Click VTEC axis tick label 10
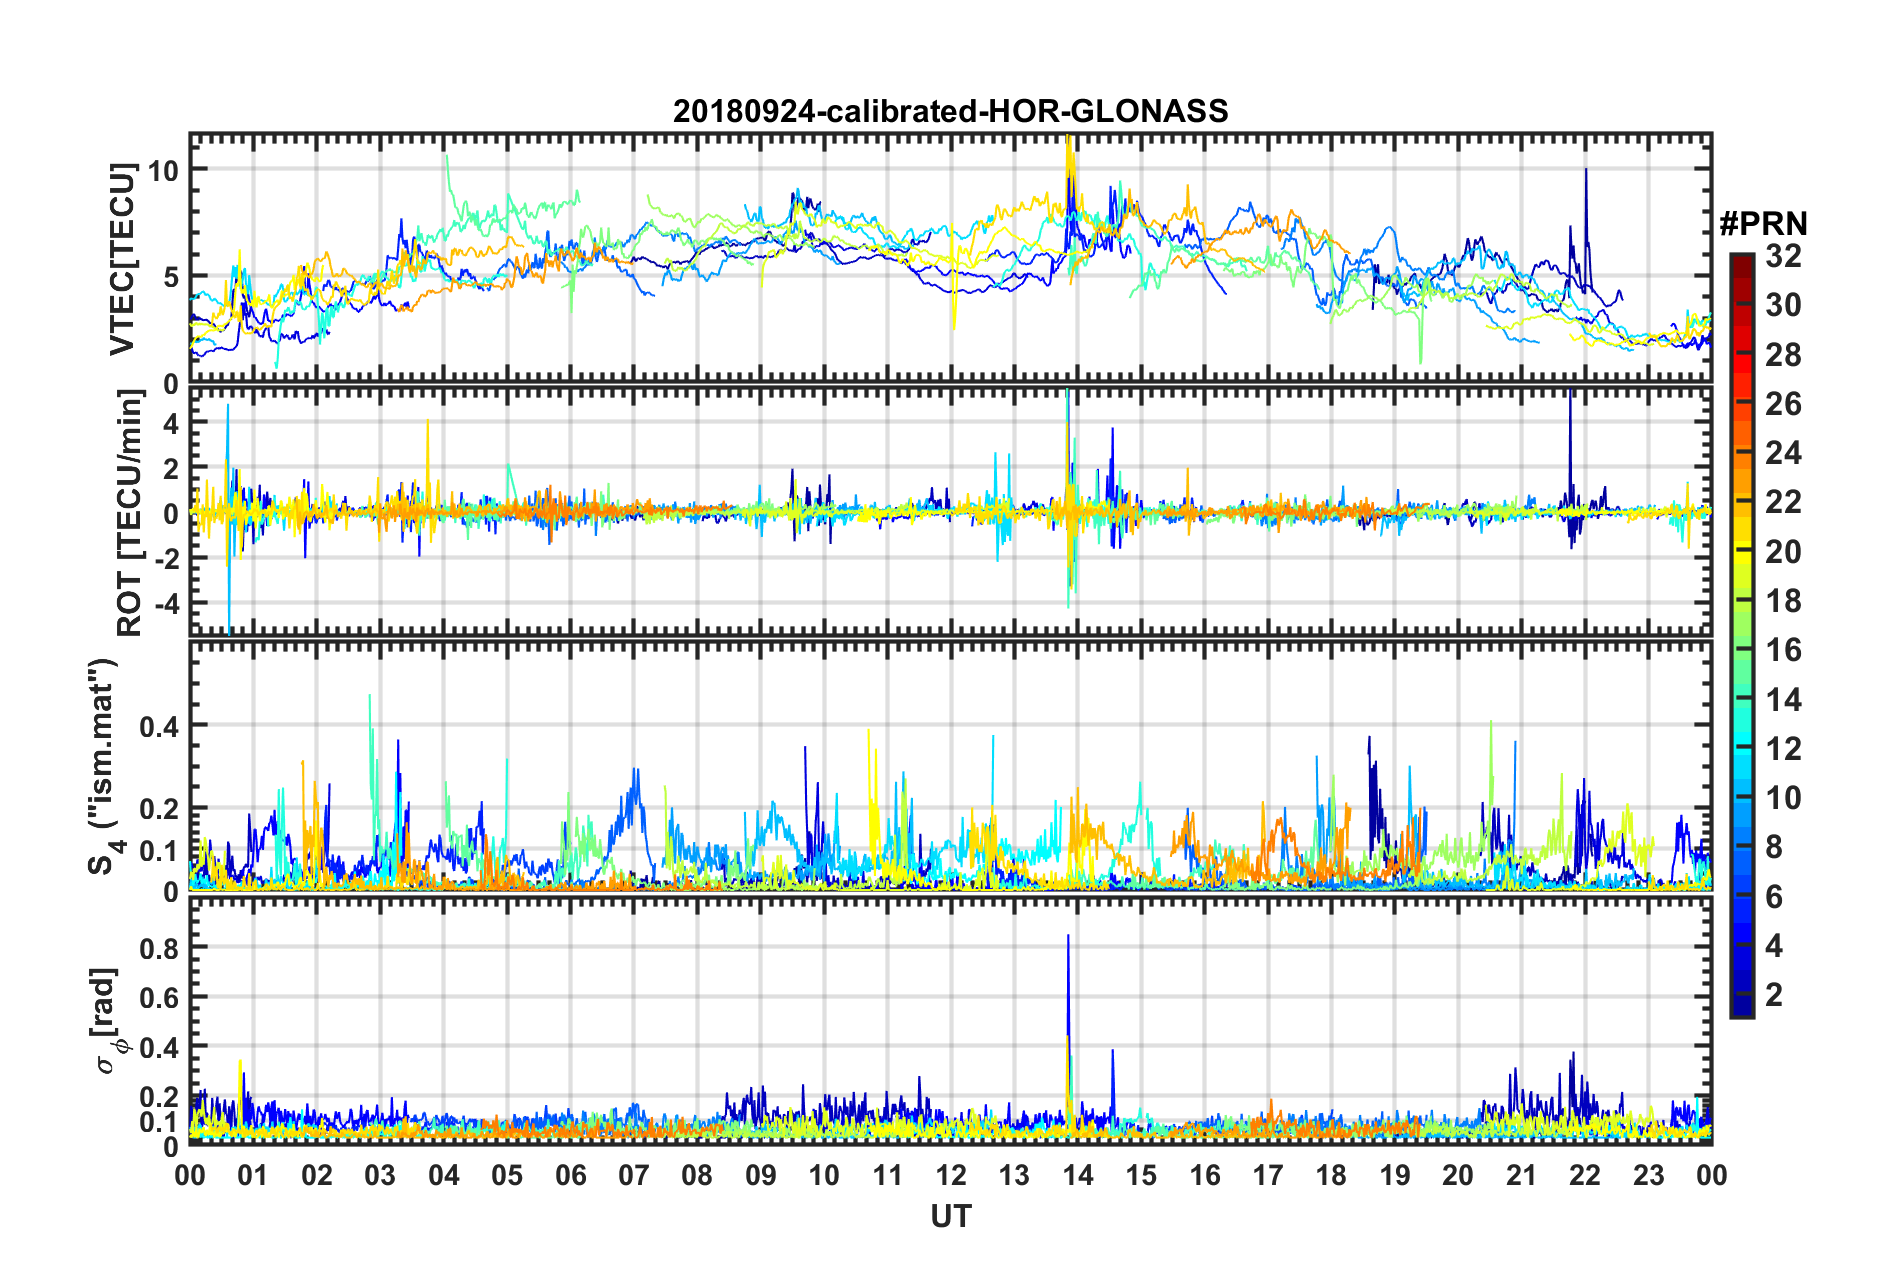 (163, 170)
